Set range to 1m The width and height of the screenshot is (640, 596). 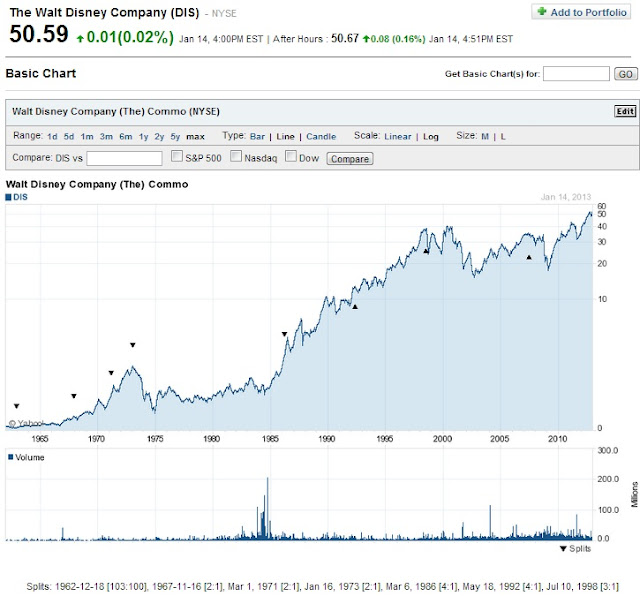coord(87,136)
